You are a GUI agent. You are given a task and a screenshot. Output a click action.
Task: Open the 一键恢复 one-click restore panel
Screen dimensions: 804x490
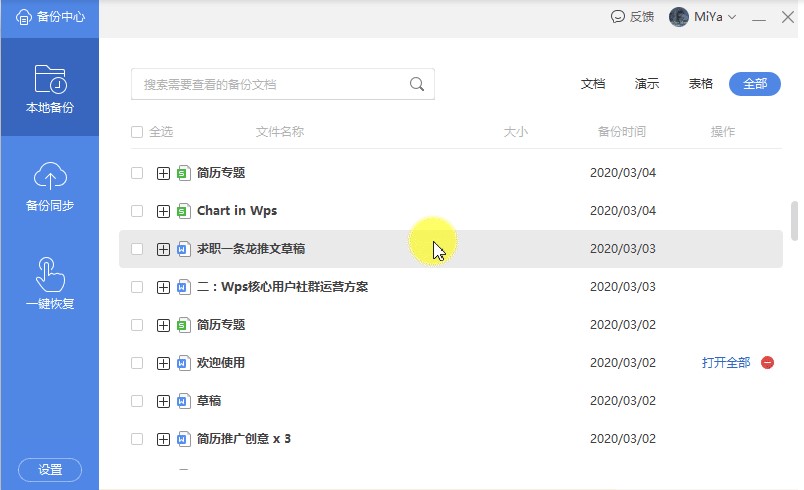50,283
